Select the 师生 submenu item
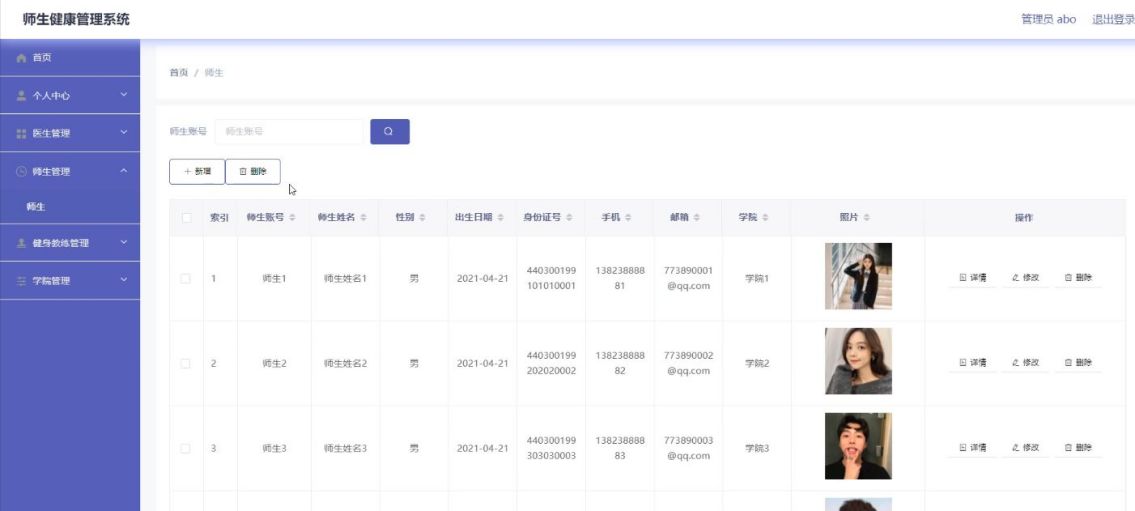Viewport: 1135px width, 511px height. (69, 207)
